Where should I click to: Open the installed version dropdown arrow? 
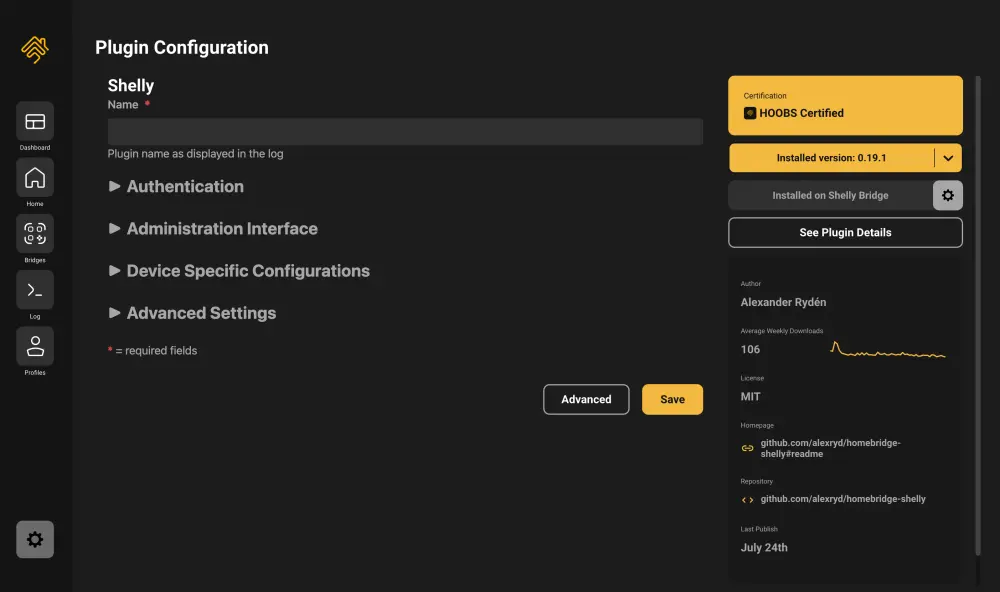948,158
